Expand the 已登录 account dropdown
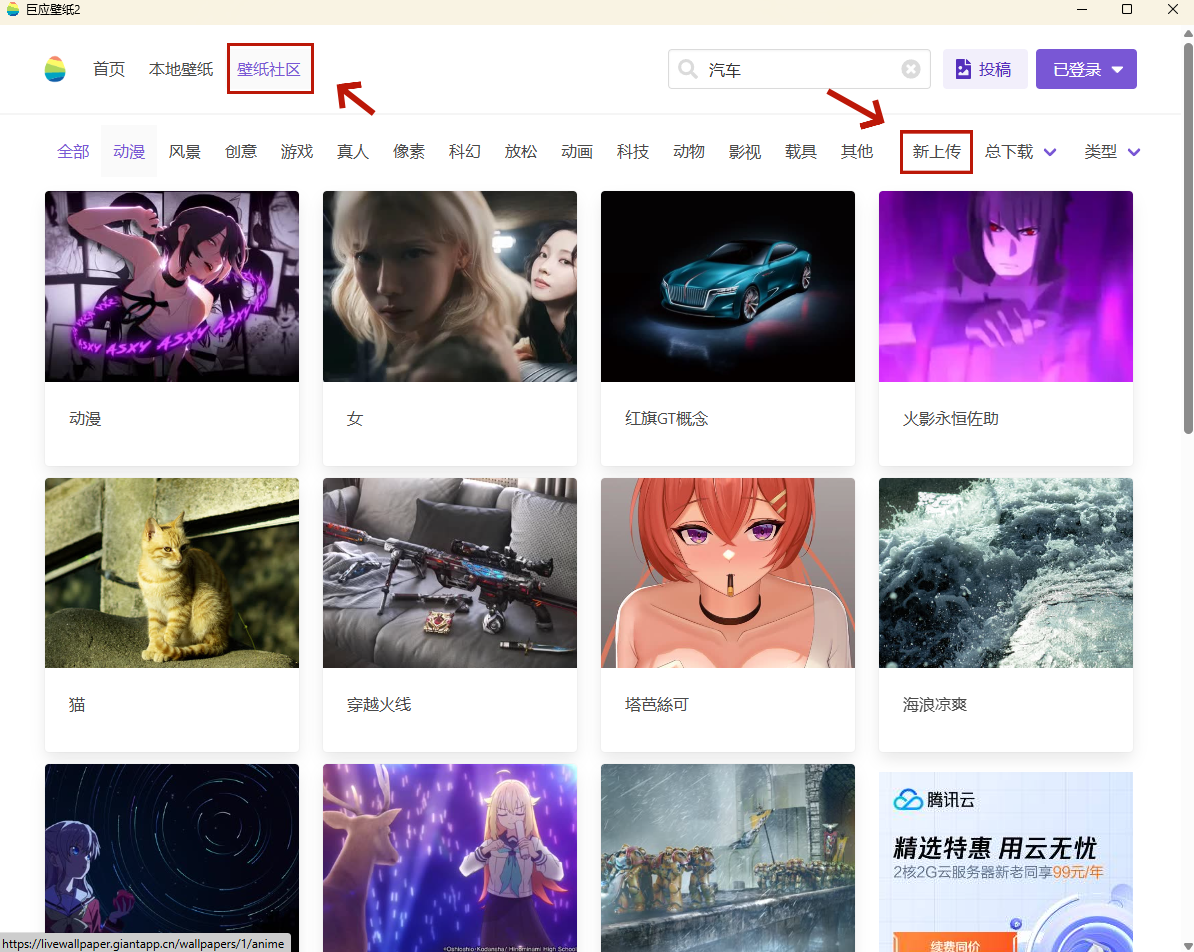Image resolution: width=1194 pixels, height=952 pixels. pos(1117,70)
